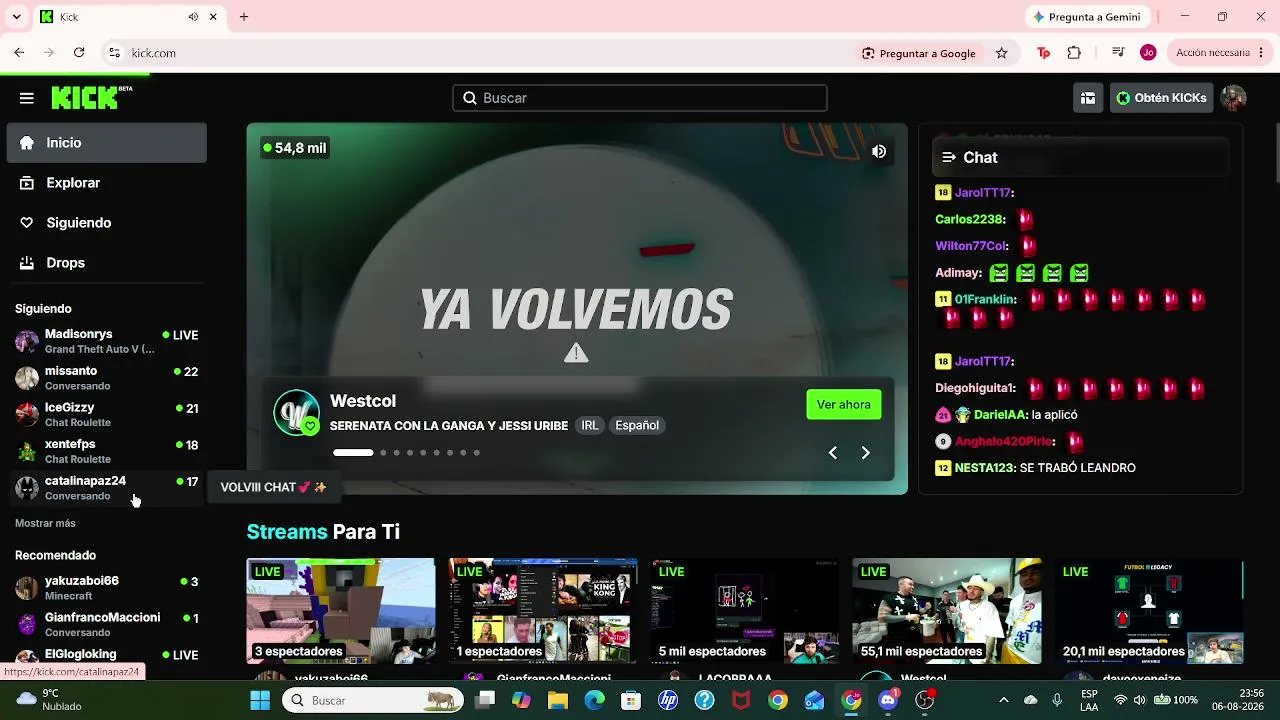Mute the featured Westcol stream
Screen dimensions: 1280x720
[879, 151]
